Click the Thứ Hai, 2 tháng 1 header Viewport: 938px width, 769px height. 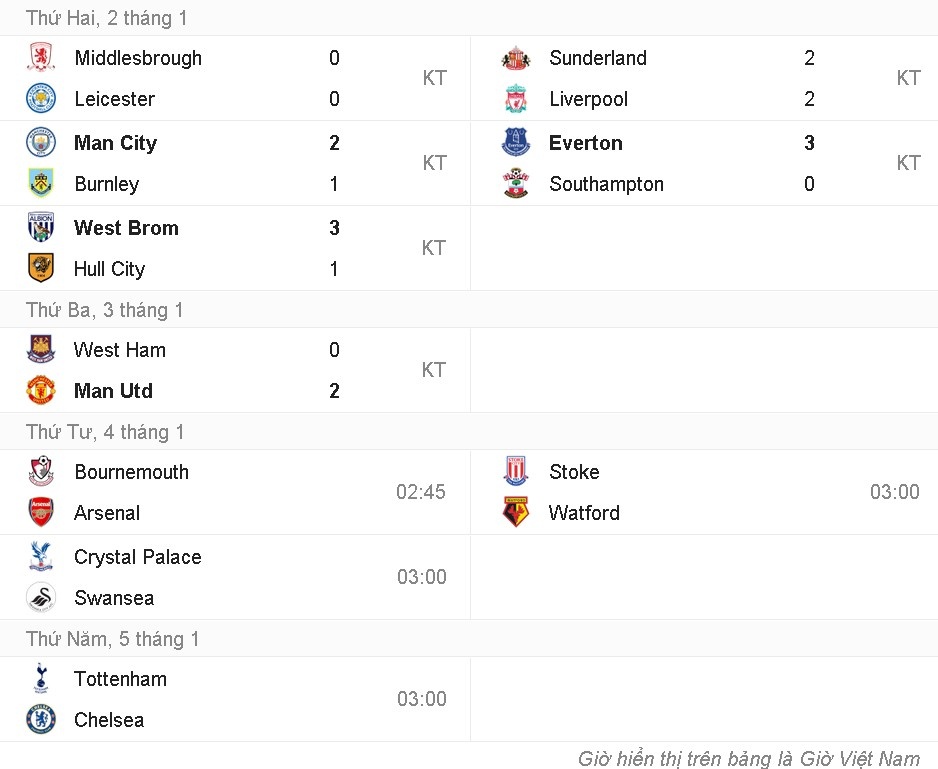tap(106, 18)
